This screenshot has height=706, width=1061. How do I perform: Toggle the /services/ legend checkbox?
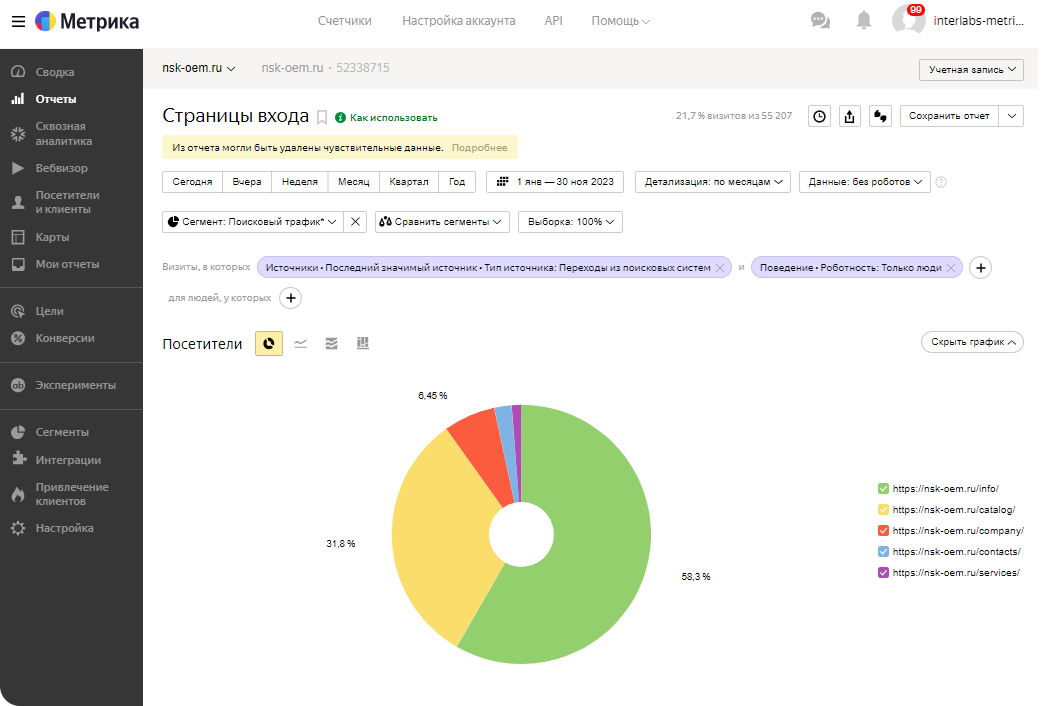coord(883,573)
